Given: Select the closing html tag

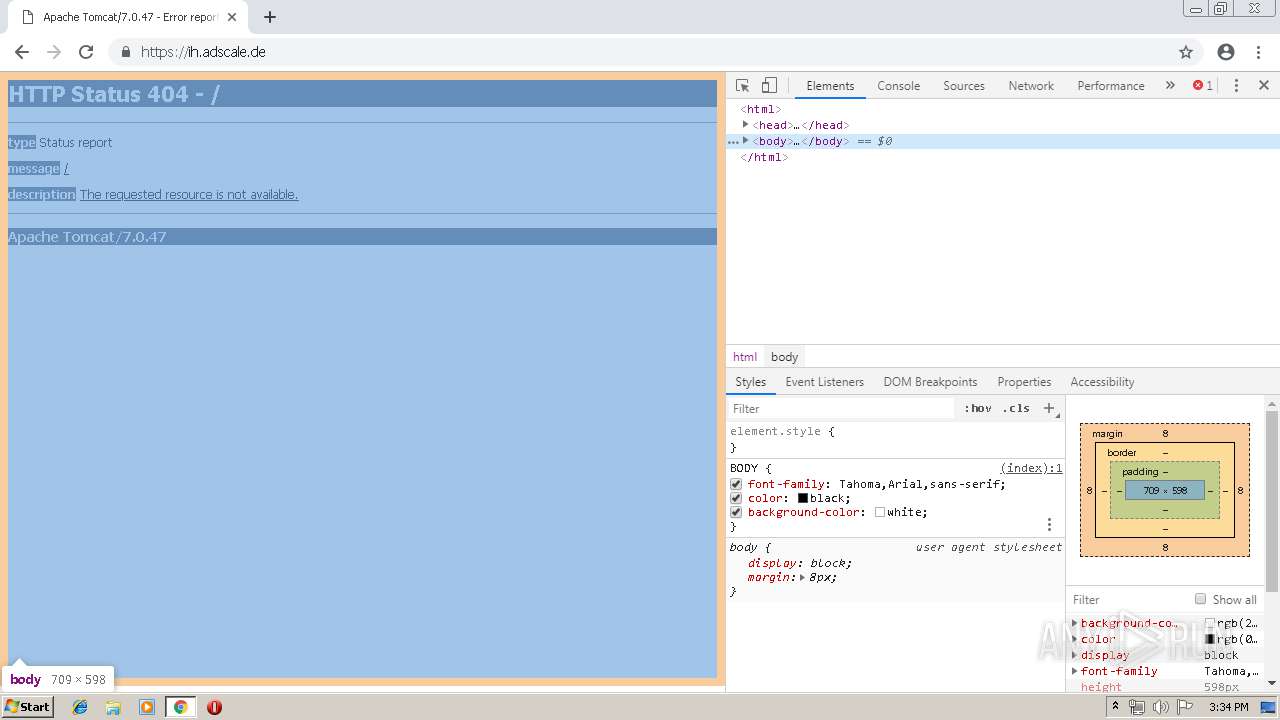Looking at the screenshot, I should click(x=764, y=157).
